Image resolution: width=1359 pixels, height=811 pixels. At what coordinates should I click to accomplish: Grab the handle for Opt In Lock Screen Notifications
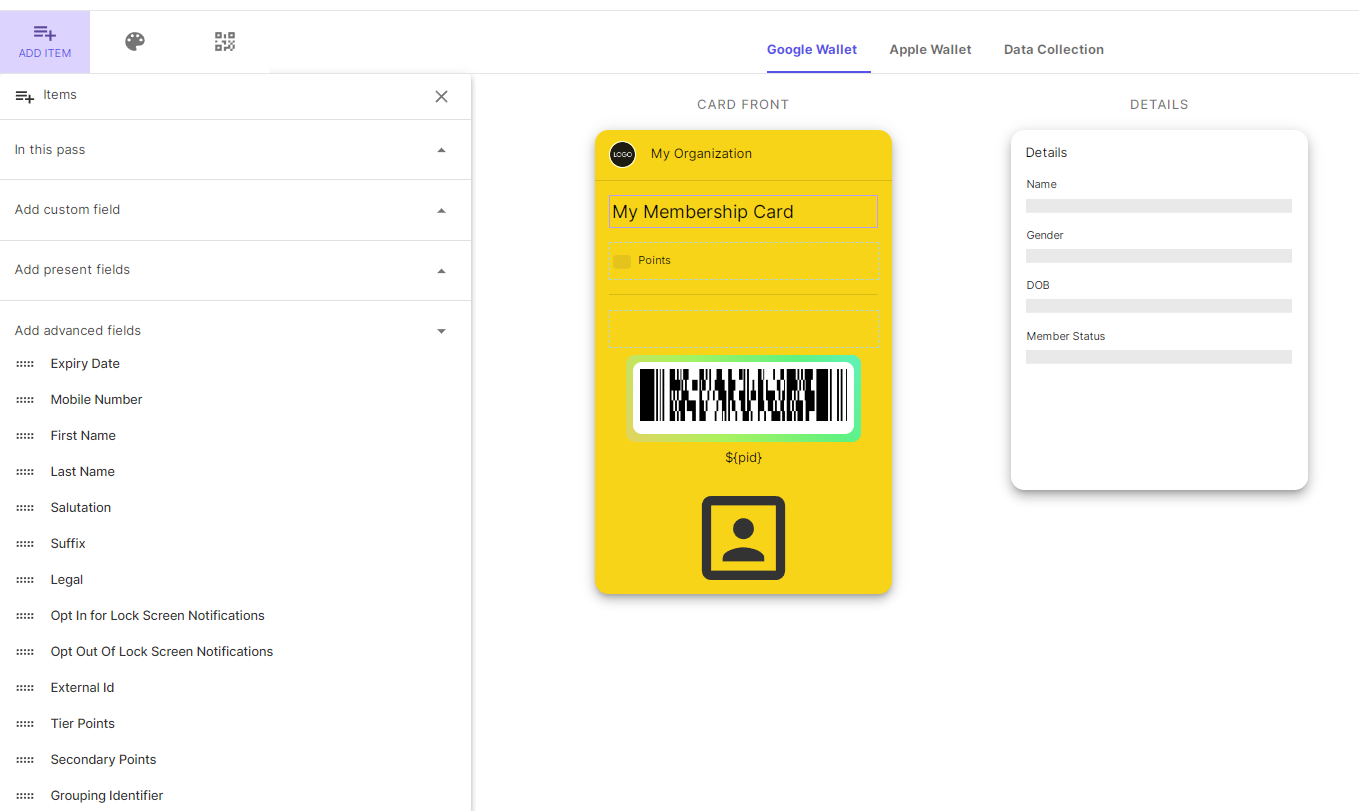25,616
